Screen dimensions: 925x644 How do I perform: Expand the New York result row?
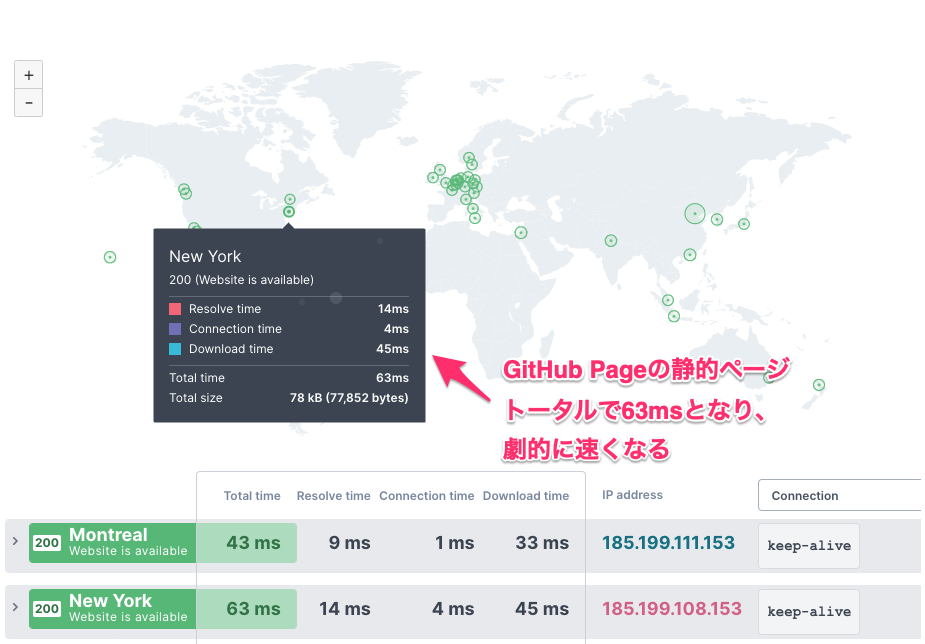click(x=15, y=607)
